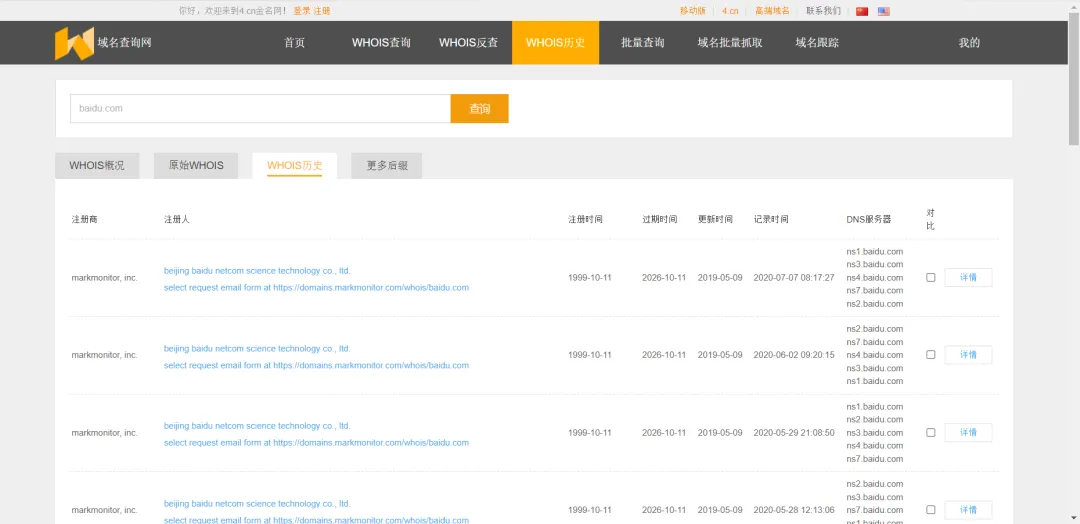The height and width of the screenshot is (524, 1080).
Task: Open the WHOIS反查 navigation item
Action: point(468,43)
